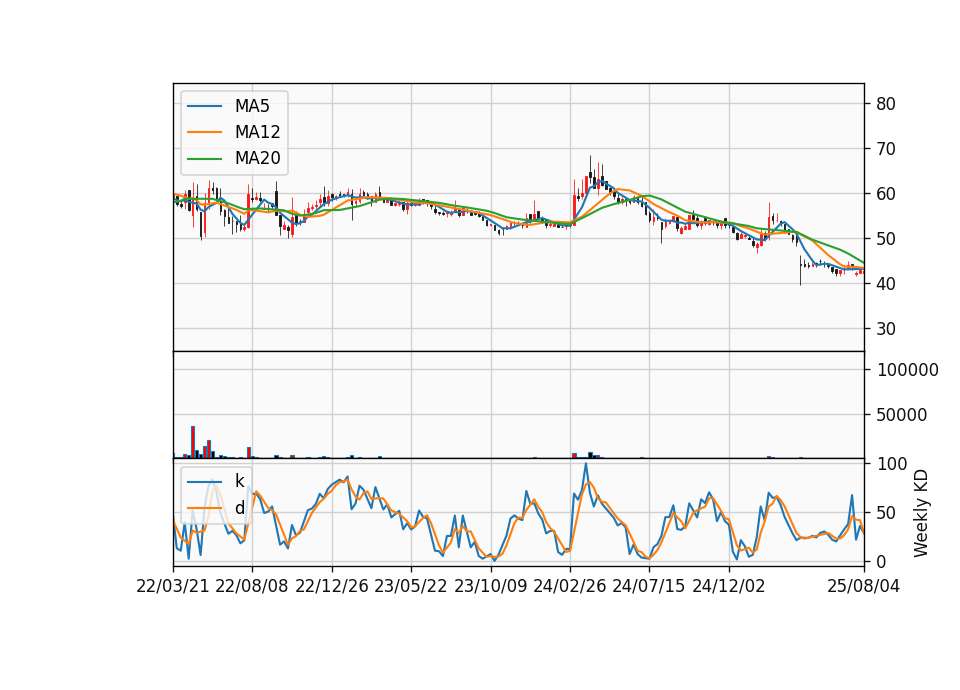Click the price axis value 30
The width and height of the screenshot is (960, 690).
point(885,329)
